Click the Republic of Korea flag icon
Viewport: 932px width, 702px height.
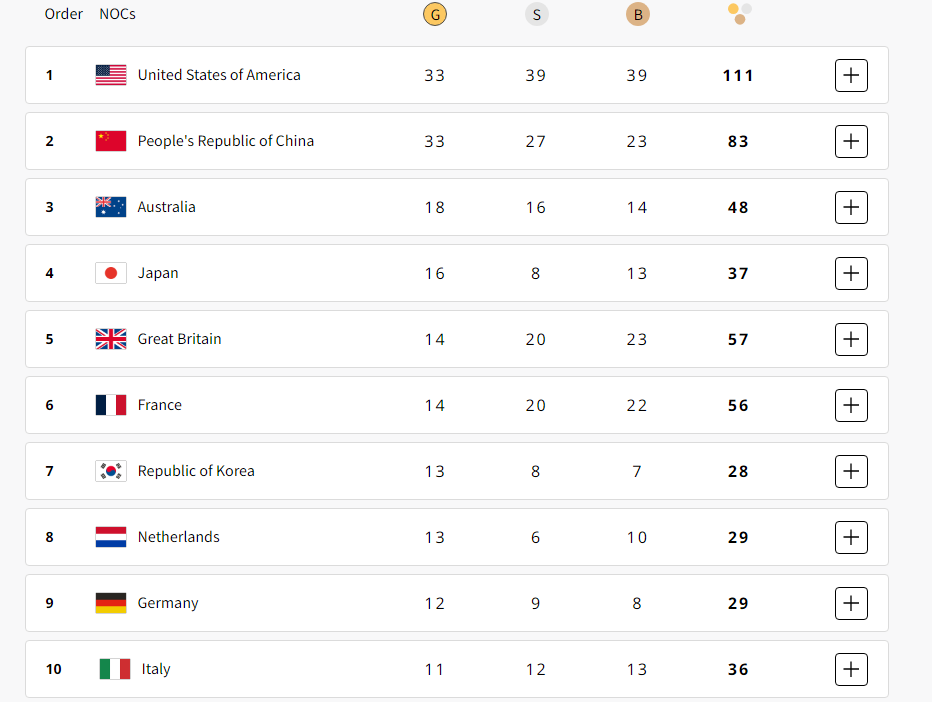(111, 471)
